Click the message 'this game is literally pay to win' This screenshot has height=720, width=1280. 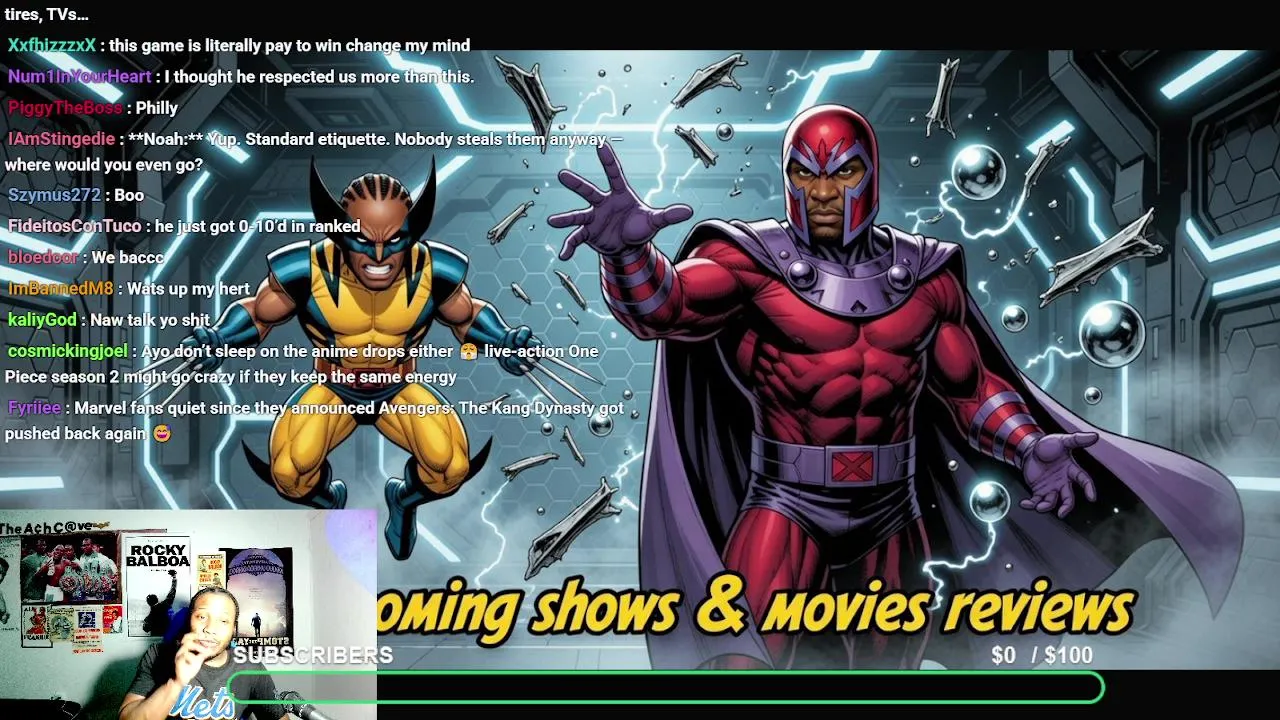(x=290, y=46)
